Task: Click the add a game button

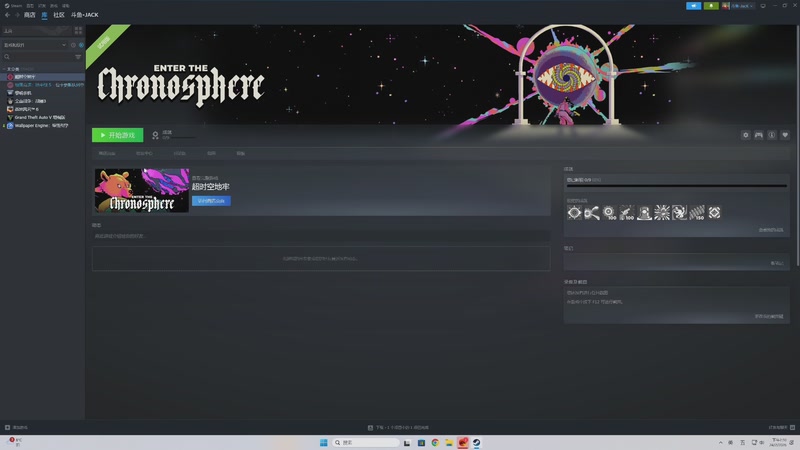Action: pyautogui.click(x=16, y=428)
